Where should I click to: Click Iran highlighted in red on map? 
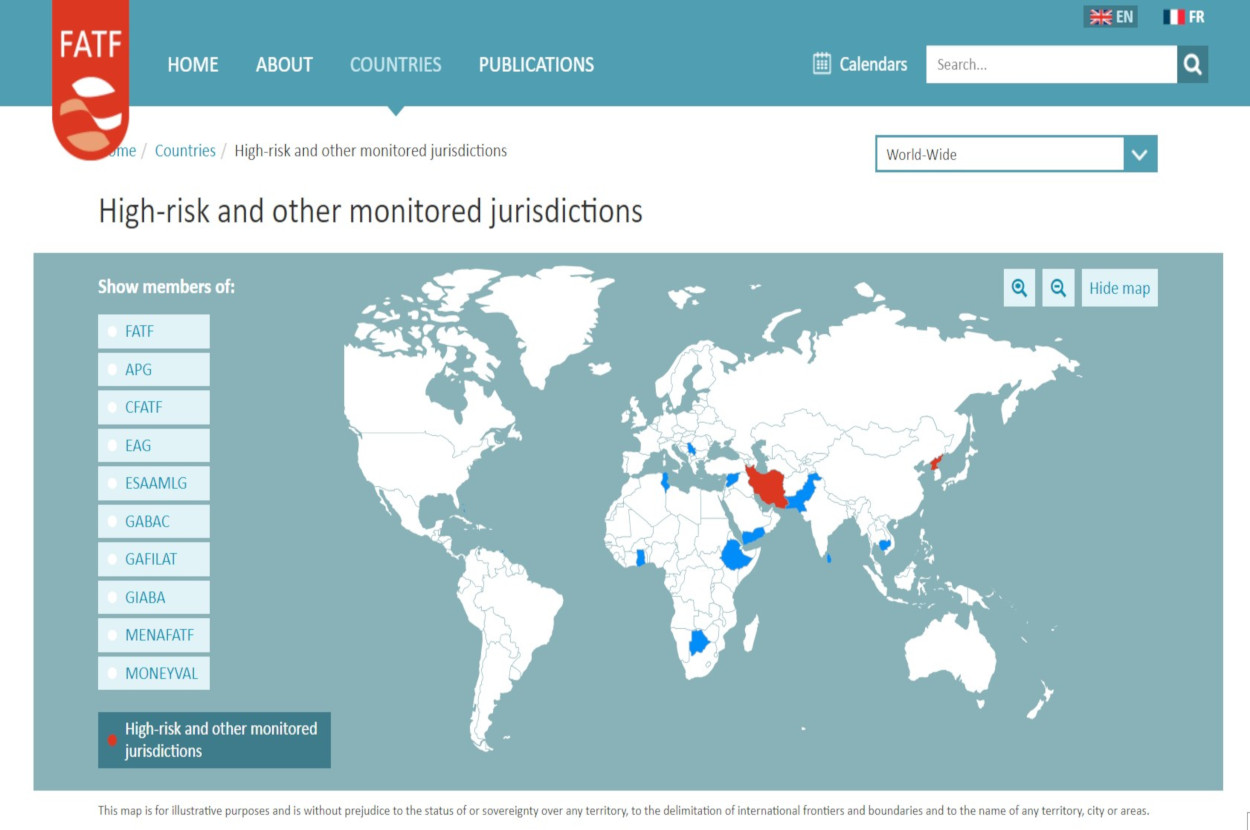pyautogui.click(x=768, y=485)
